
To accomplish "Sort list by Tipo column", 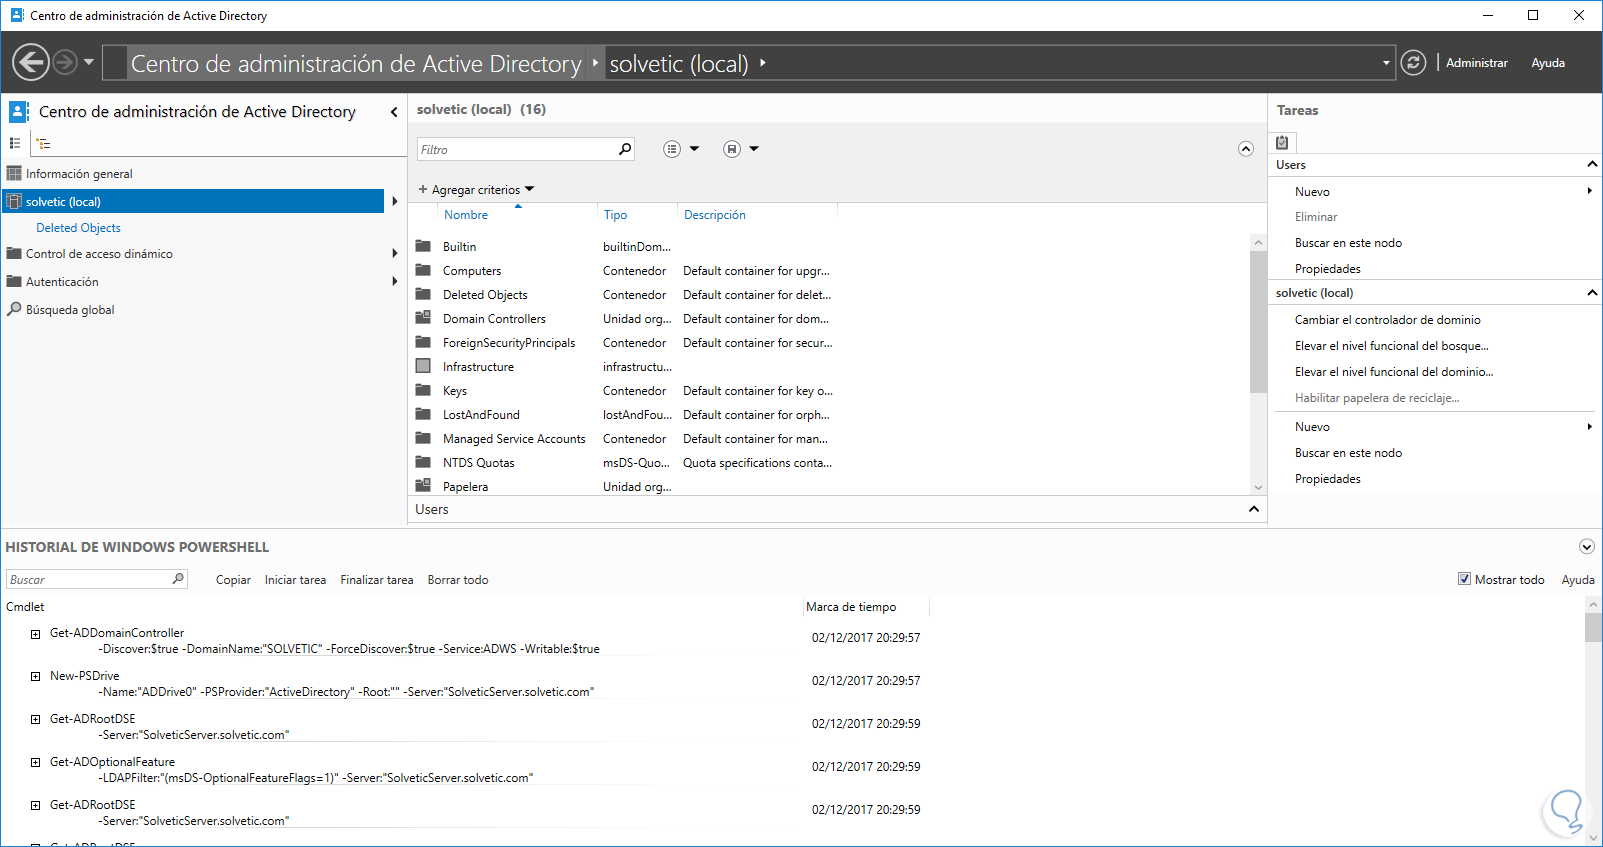I will coord(615,215).
